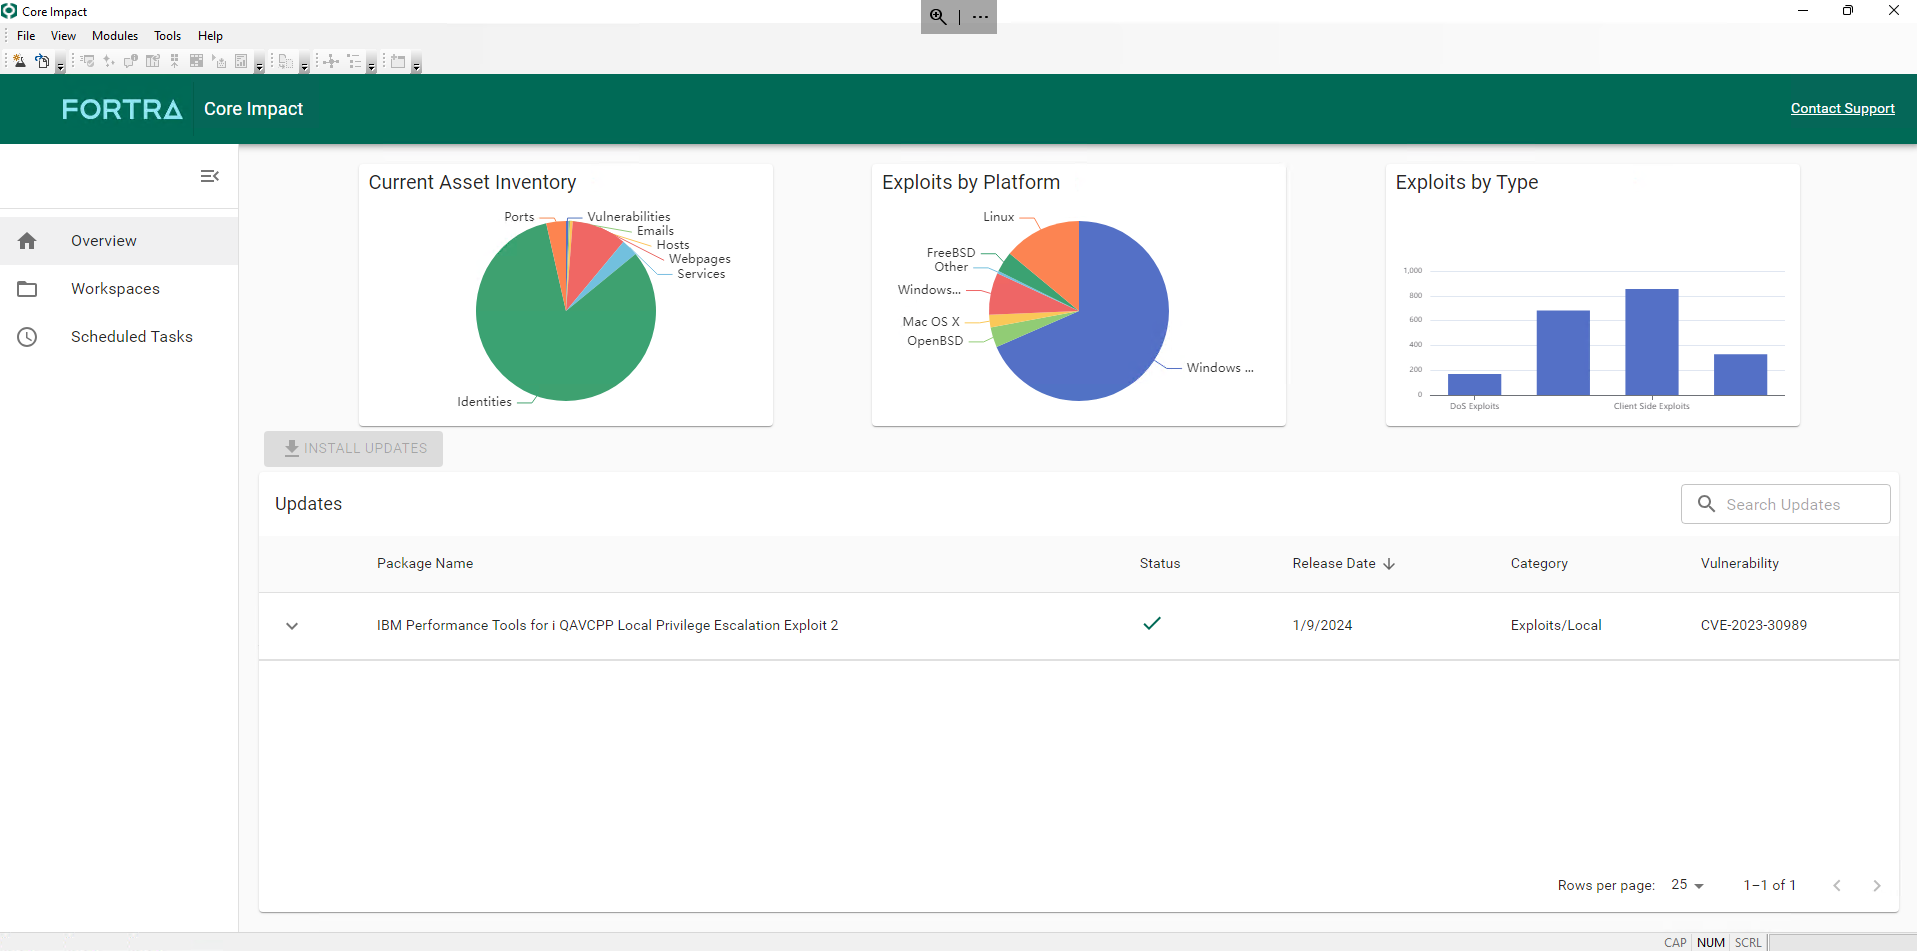Click the network node toolbar icon
Image resolution: width=1917 pixels, height=951 pixels.
pos(331,61)
